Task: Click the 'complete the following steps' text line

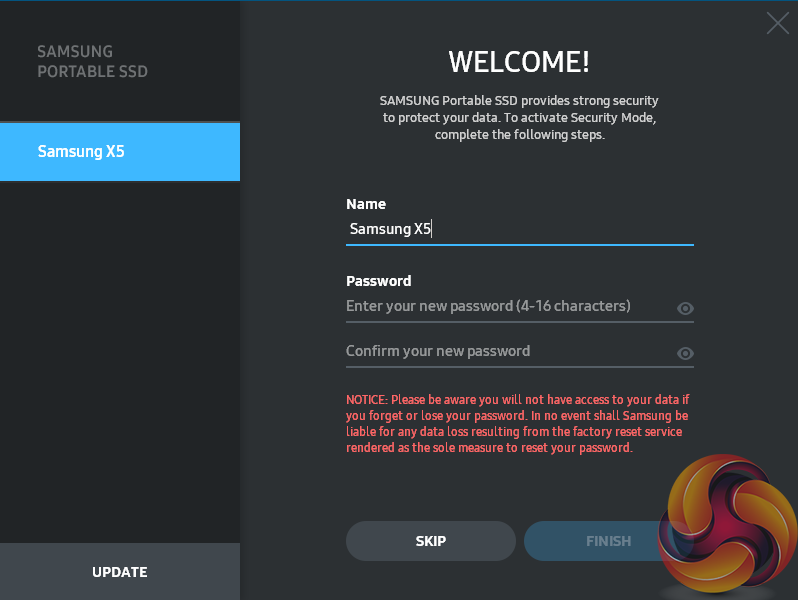Action: point(519,135)
